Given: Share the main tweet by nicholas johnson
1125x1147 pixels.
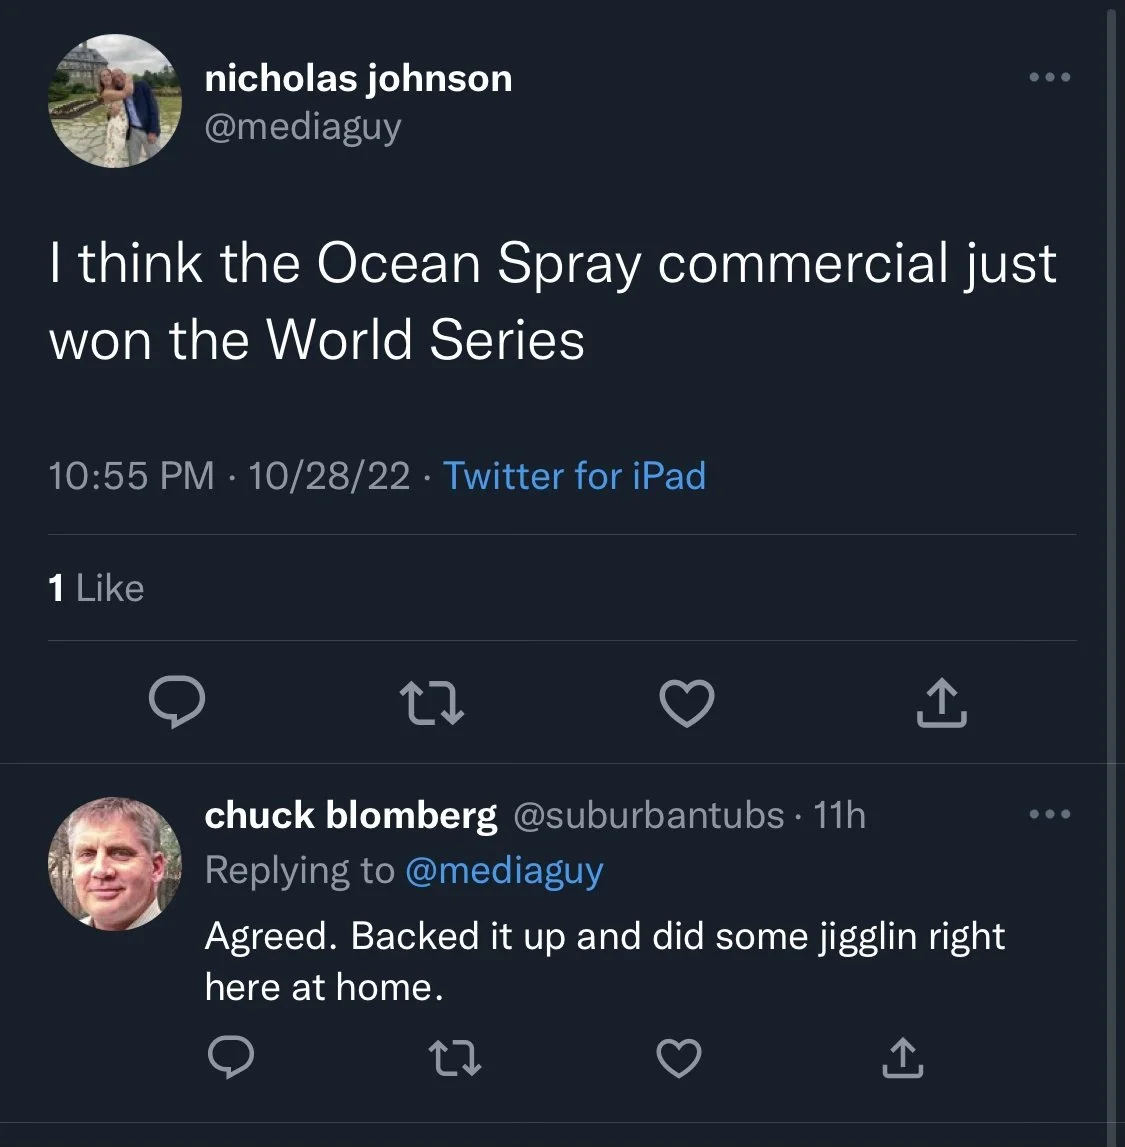Looking at the screenshot, I should pyautogui.click(x=942, y=702).
